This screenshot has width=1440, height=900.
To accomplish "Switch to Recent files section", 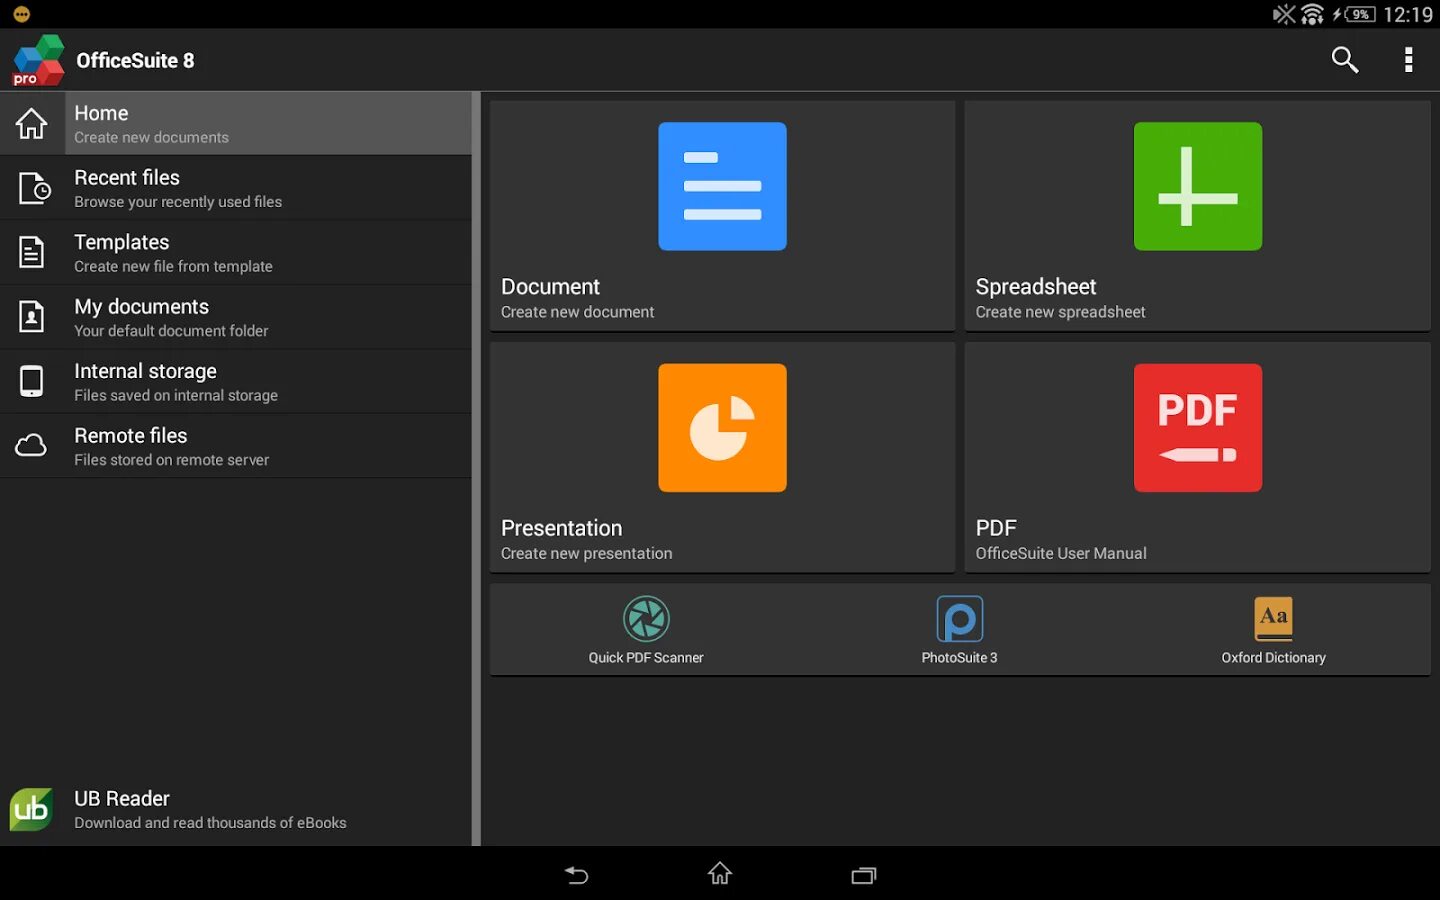I will pyautogui.click(x=235, y=187).
